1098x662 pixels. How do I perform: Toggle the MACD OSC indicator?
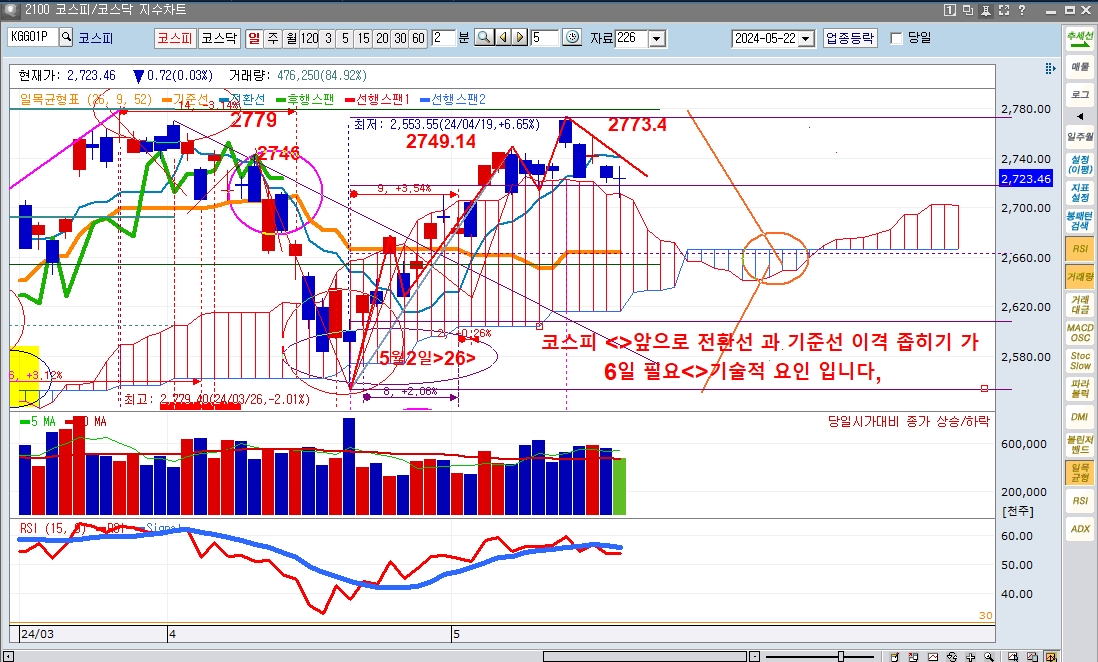(1080, 333)
